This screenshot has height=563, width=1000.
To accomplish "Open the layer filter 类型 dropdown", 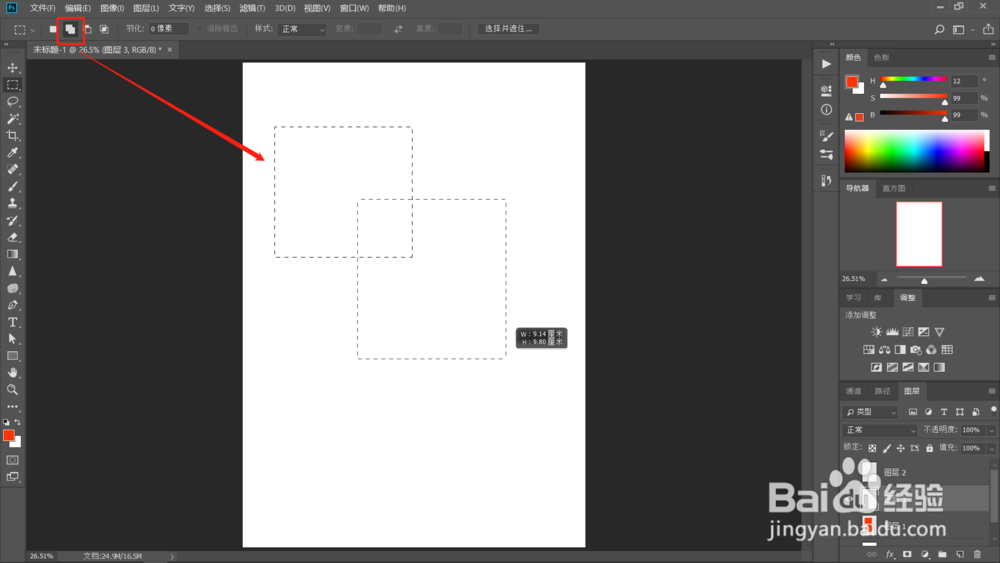I will pyautogui.click(x=870, y=412).
